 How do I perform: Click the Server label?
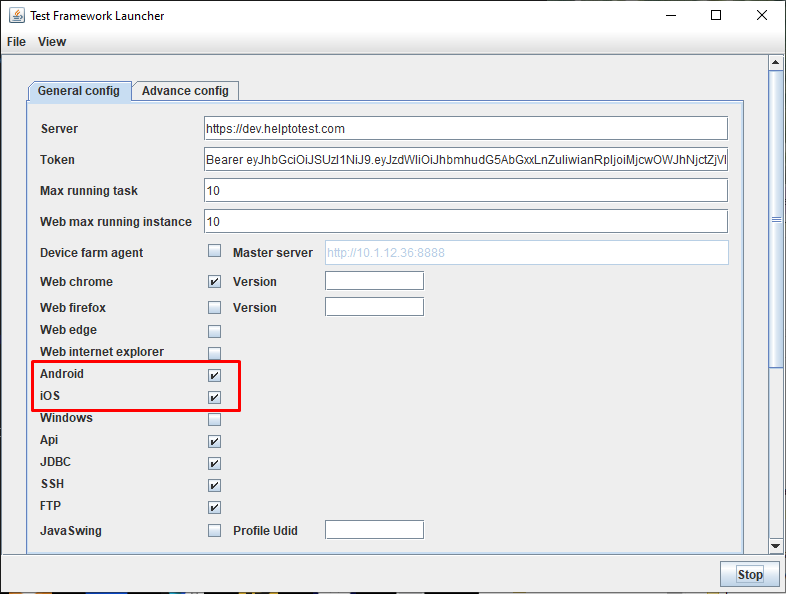pos(59,128)
